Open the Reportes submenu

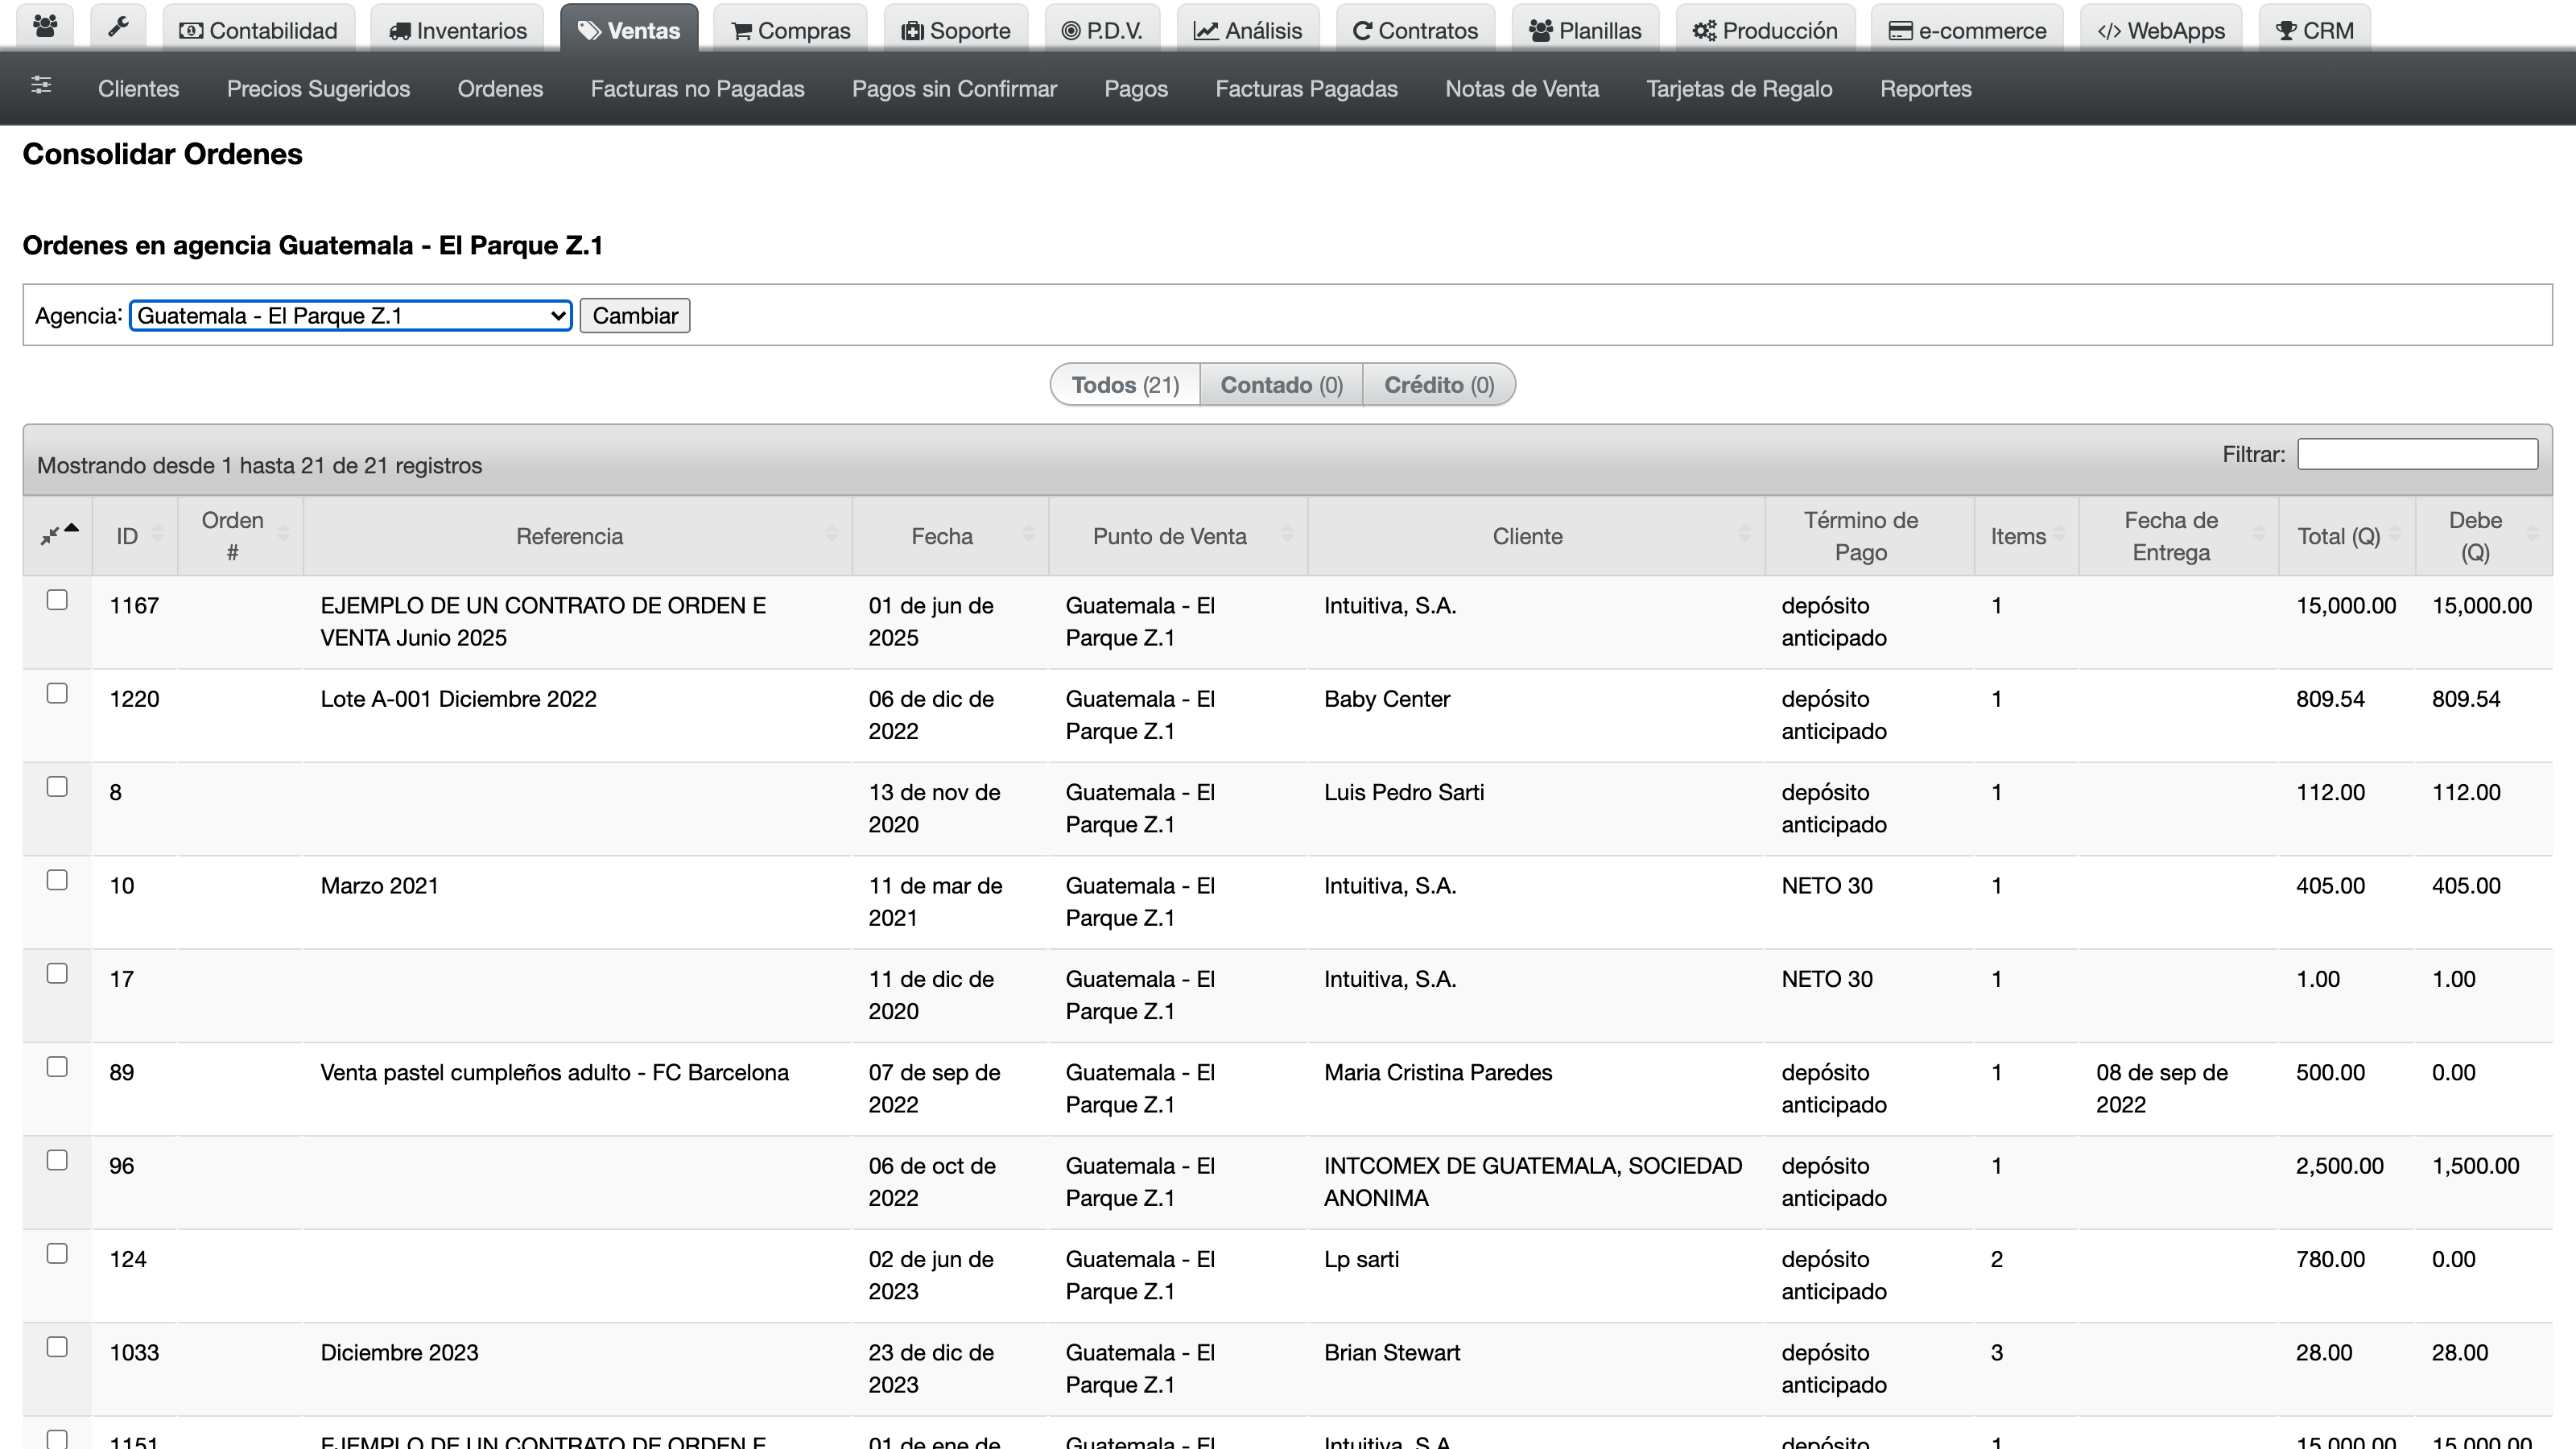(1925, 89)
